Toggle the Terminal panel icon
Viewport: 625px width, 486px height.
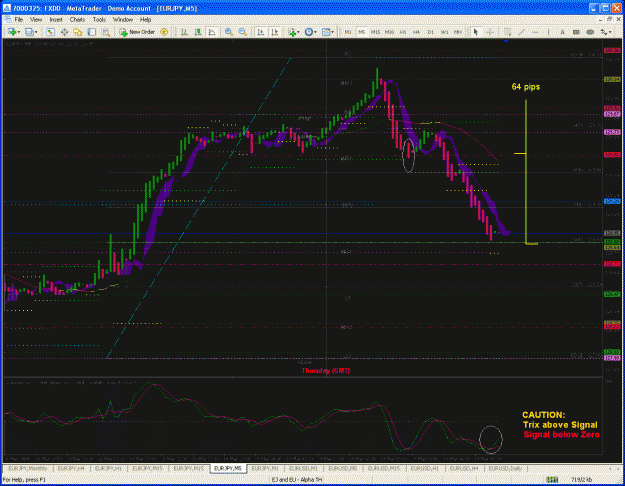(92, 32)
